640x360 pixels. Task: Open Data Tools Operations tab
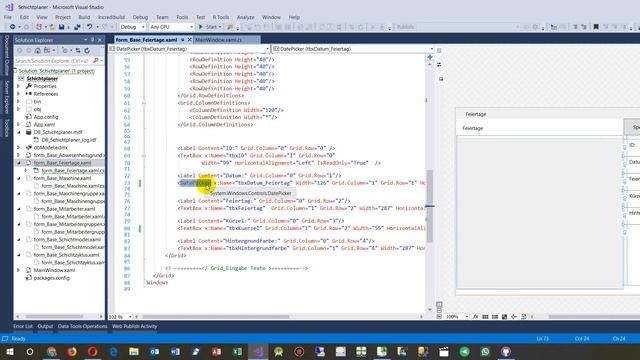[x=82, y=326]
